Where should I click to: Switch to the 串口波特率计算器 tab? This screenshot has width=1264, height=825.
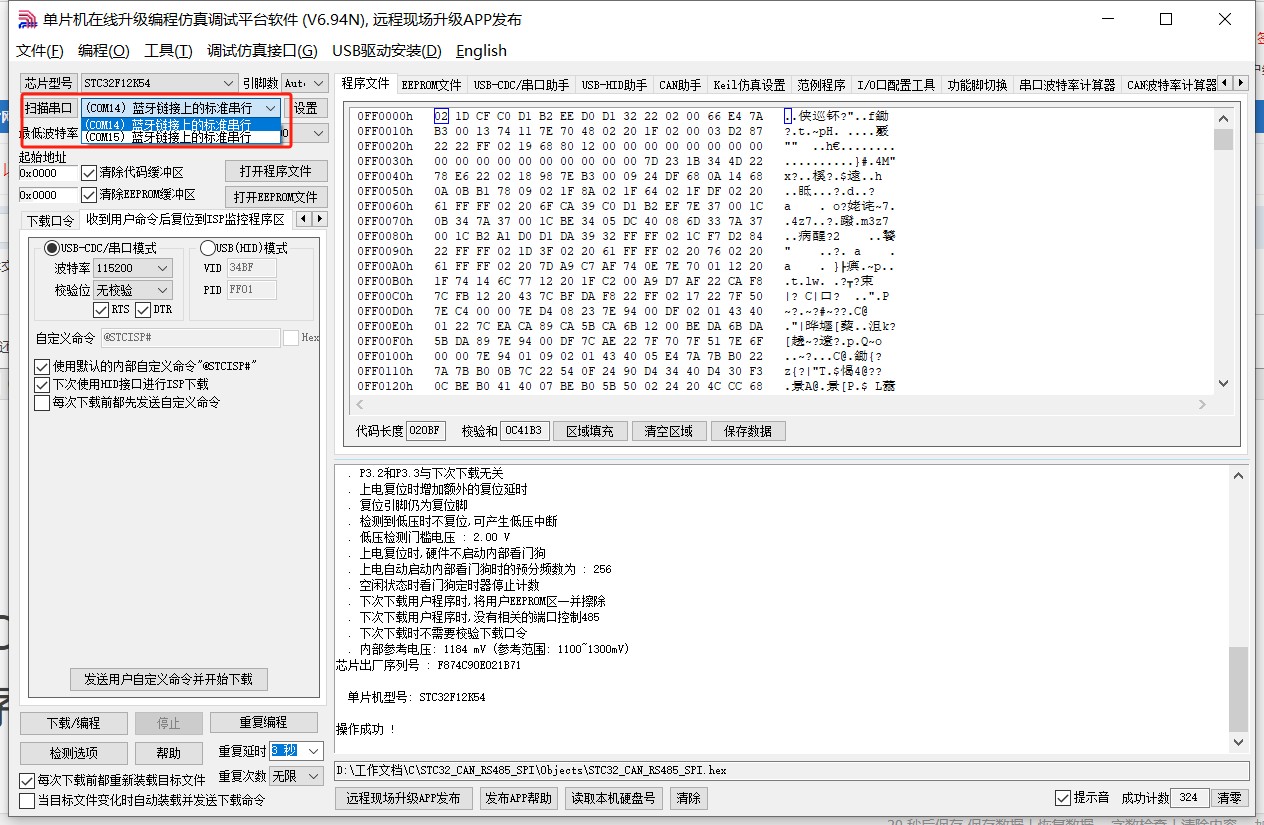[x=1067, y=85]
